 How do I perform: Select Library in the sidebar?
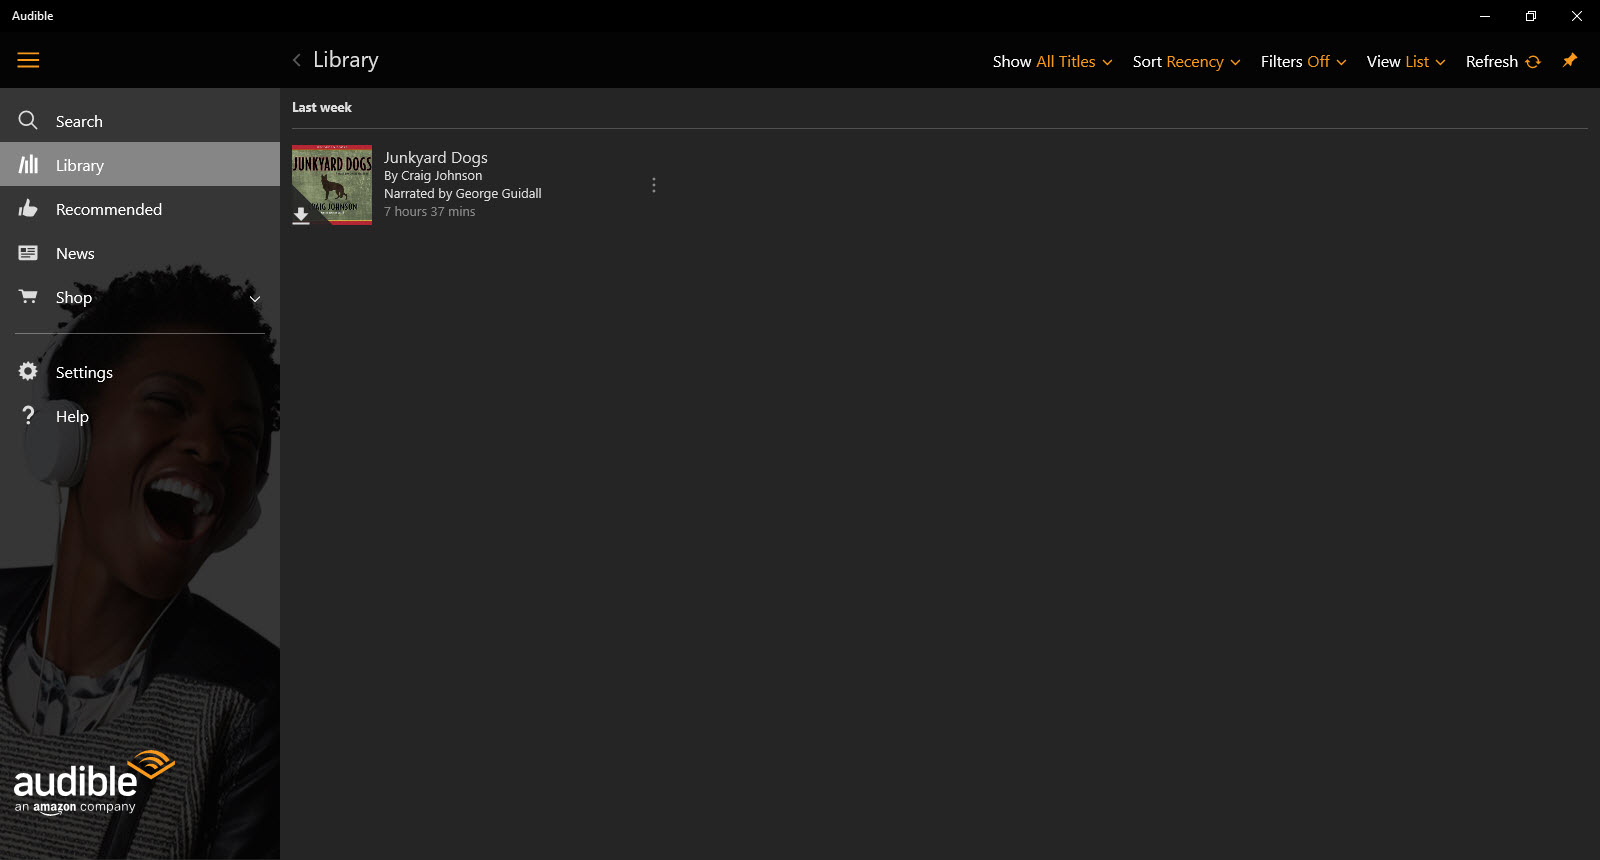[x=140, y=165]
